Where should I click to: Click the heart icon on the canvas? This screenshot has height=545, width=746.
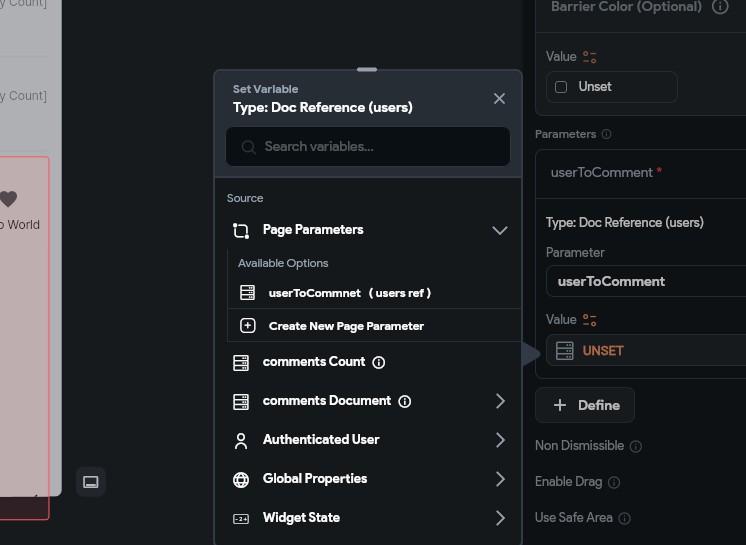pos(8,199)
